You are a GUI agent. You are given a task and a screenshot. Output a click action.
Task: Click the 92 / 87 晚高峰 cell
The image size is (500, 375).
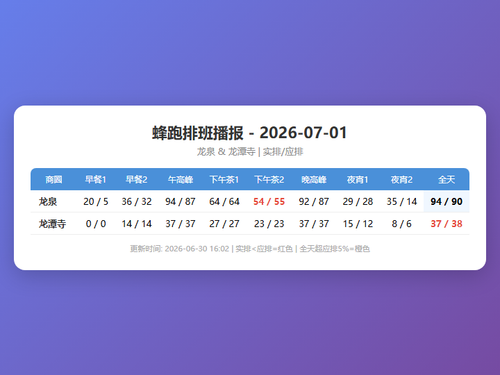(x=314, y=201)
